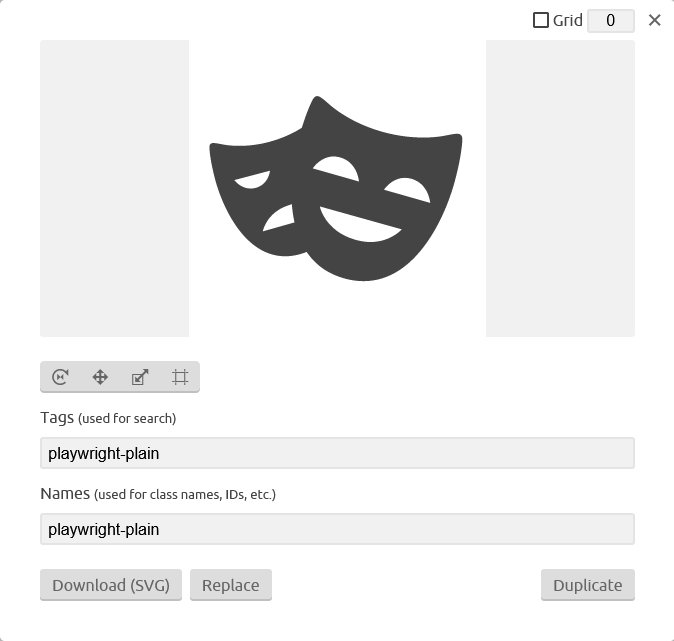Enable the Grid checkbox
Viewport: 674px width, 641px height.
(541, 20)
